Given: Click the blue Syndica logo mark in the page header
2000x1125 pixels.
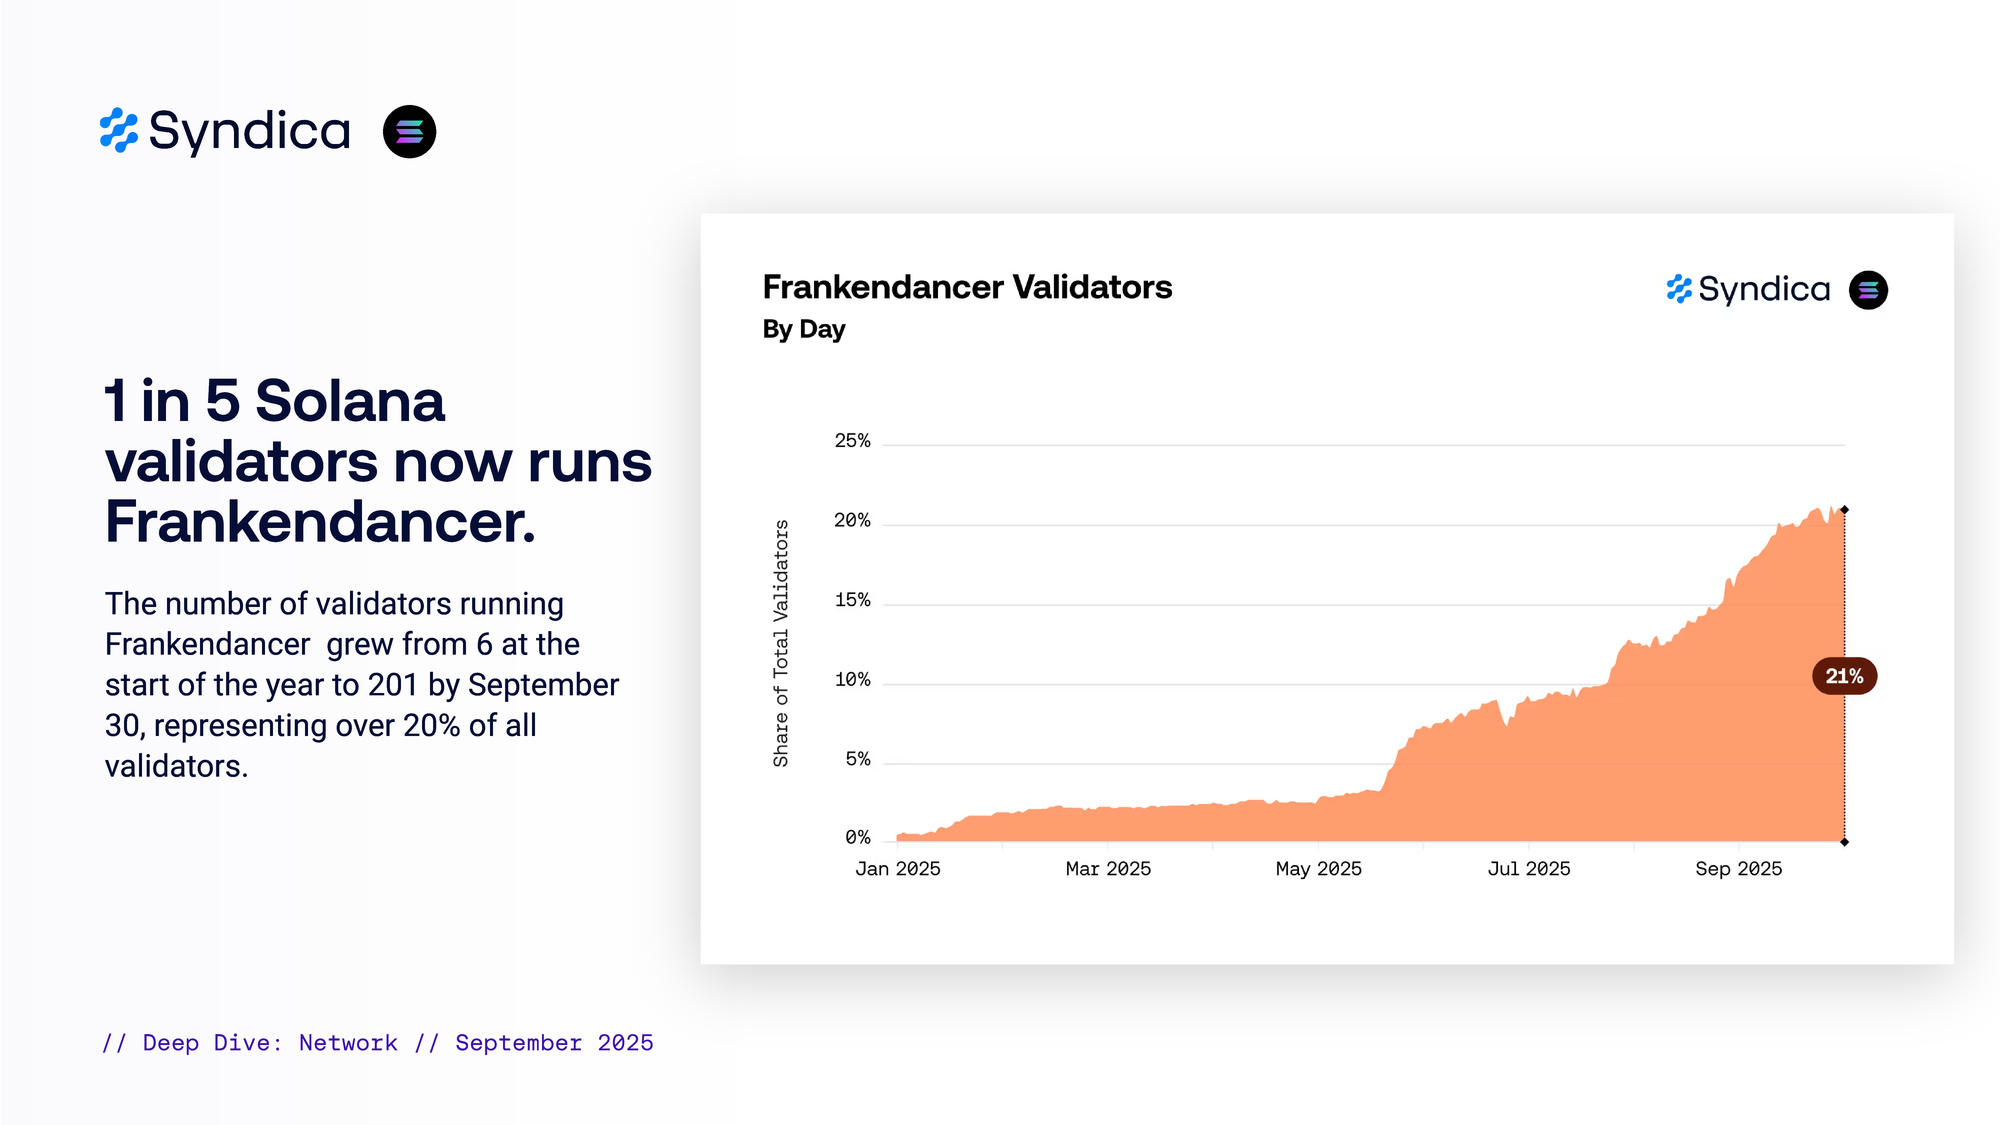Looking at the screenshot, I should (x=119, y=131).
